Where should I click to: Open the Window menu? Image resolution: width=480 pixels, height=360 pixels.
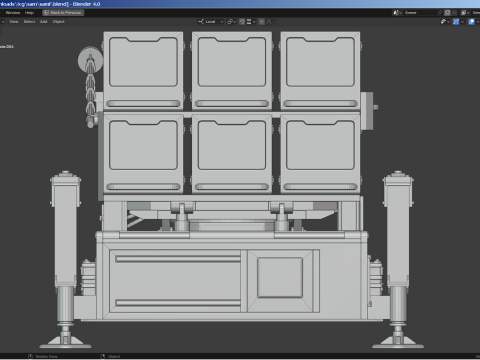[13, 13]
